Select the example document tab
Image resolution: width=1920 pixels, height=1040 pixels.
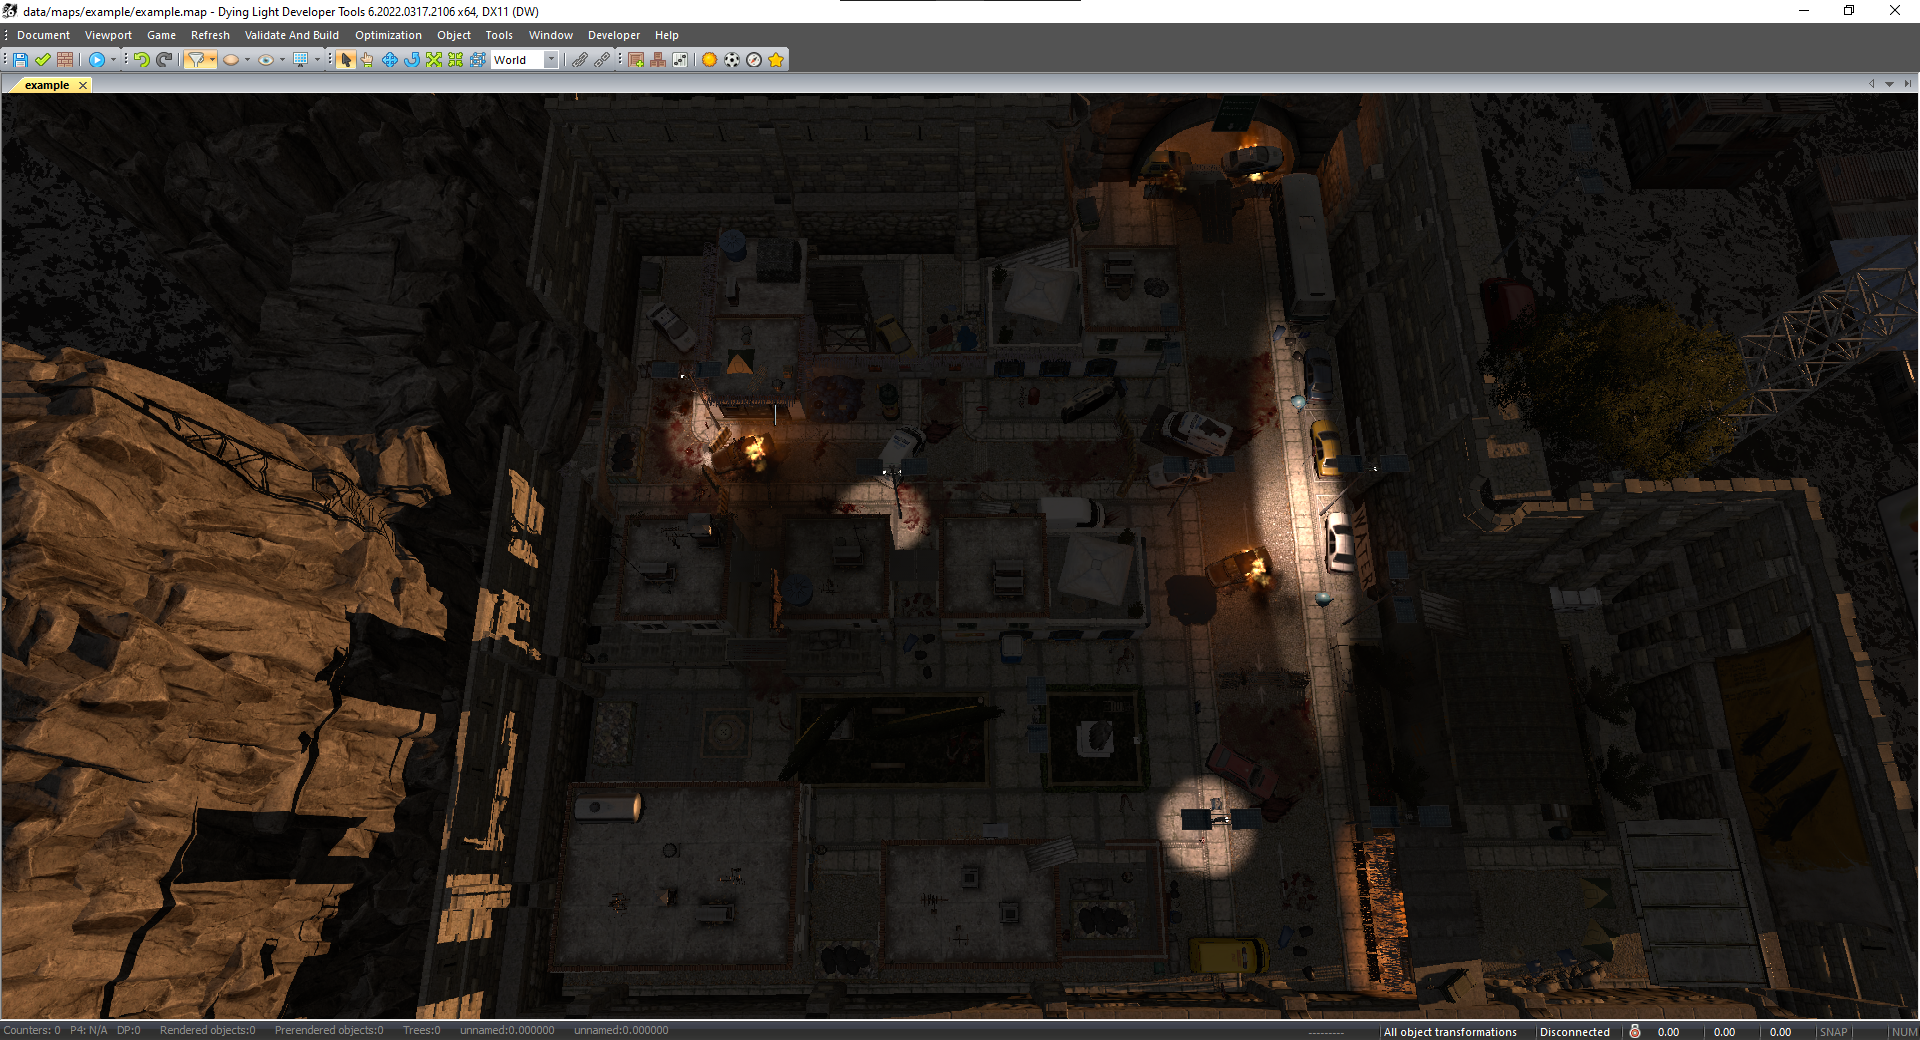pyautogui.click(x=47, y=85)
